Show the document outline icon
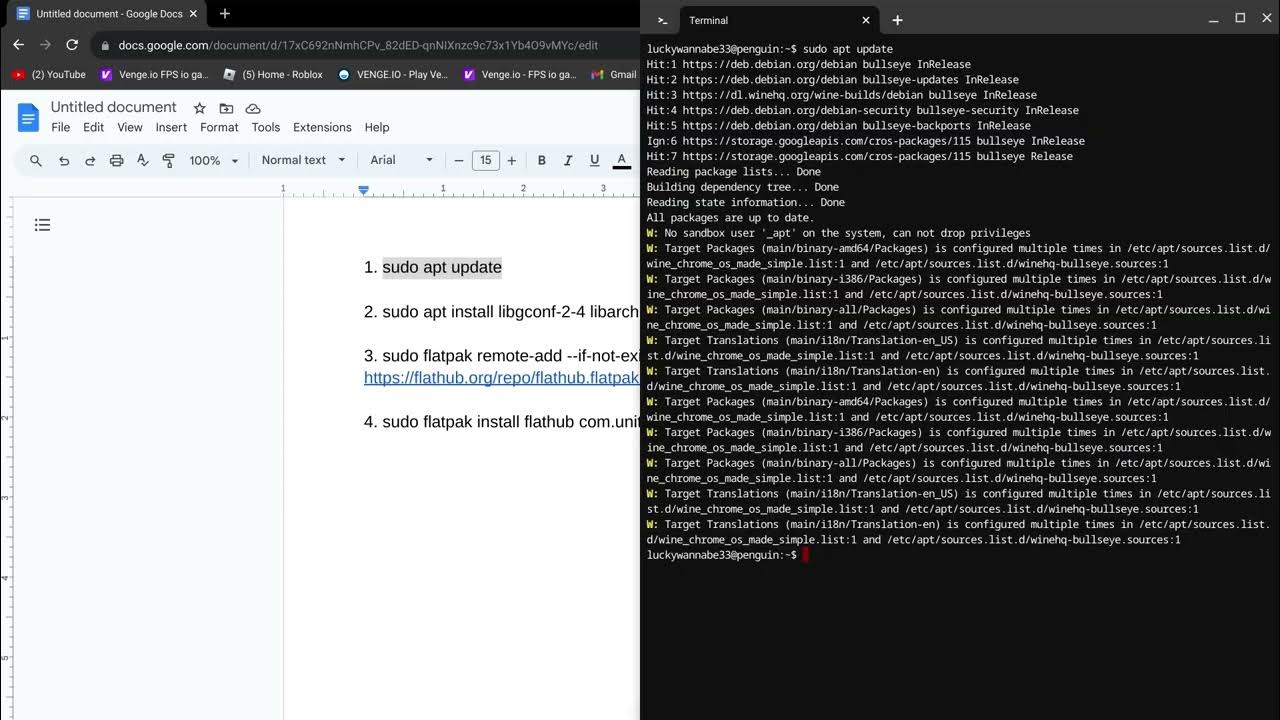Screen dimensions: 1280x720 pyautogui.click(x=42, y=225)
